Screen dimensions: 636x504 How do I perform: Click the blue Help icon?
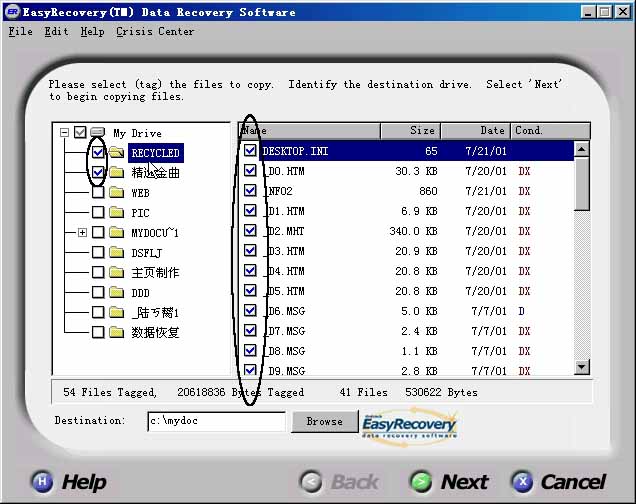tap(42, 482)
